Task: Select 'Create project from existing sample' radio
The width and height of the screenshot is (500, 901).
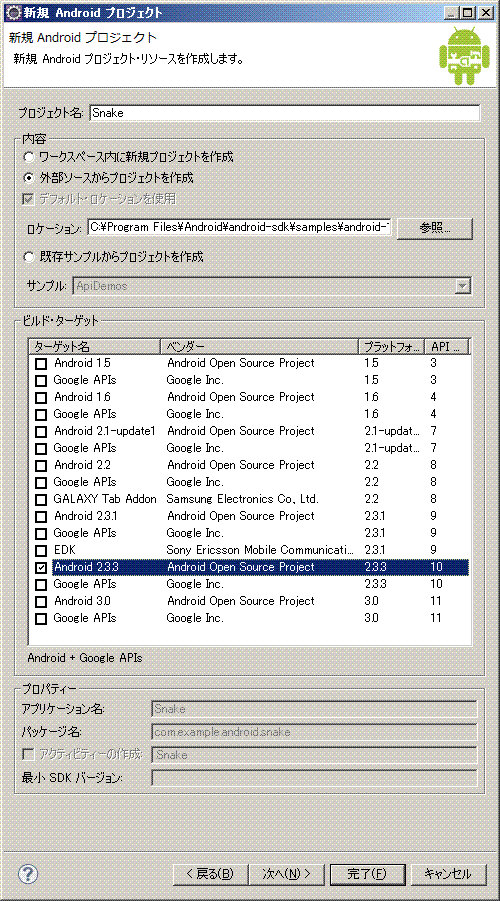Action: (x=28, y=257)
